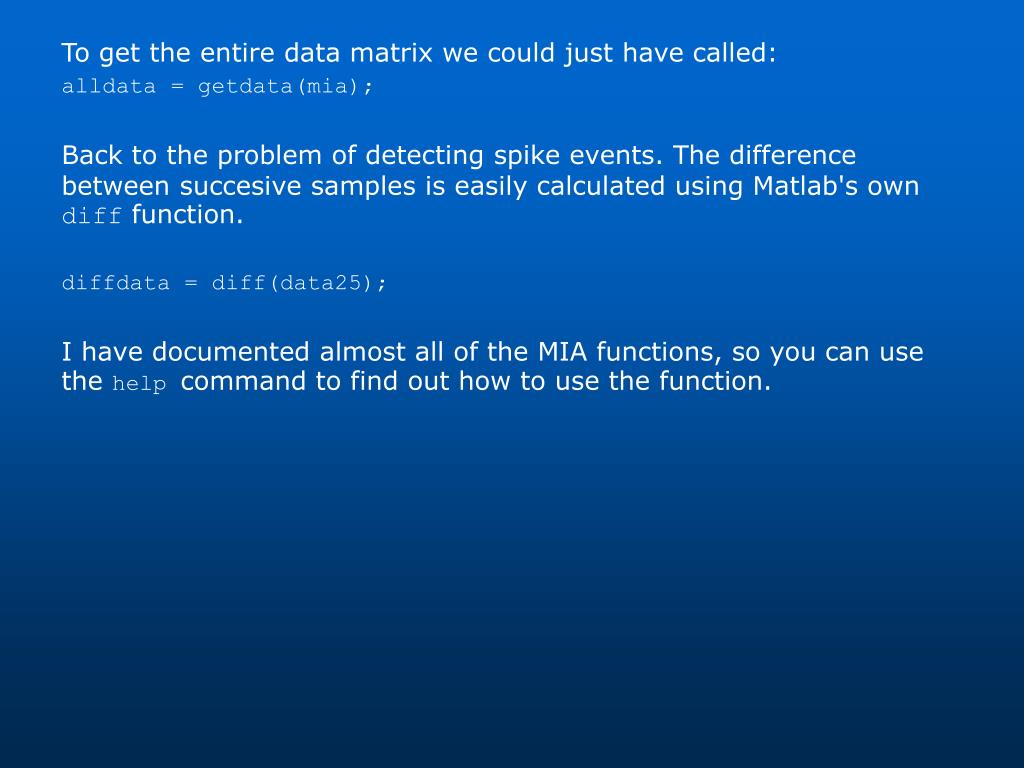
Task: Click the words 'The difference' on the slide
Action: 764,156
